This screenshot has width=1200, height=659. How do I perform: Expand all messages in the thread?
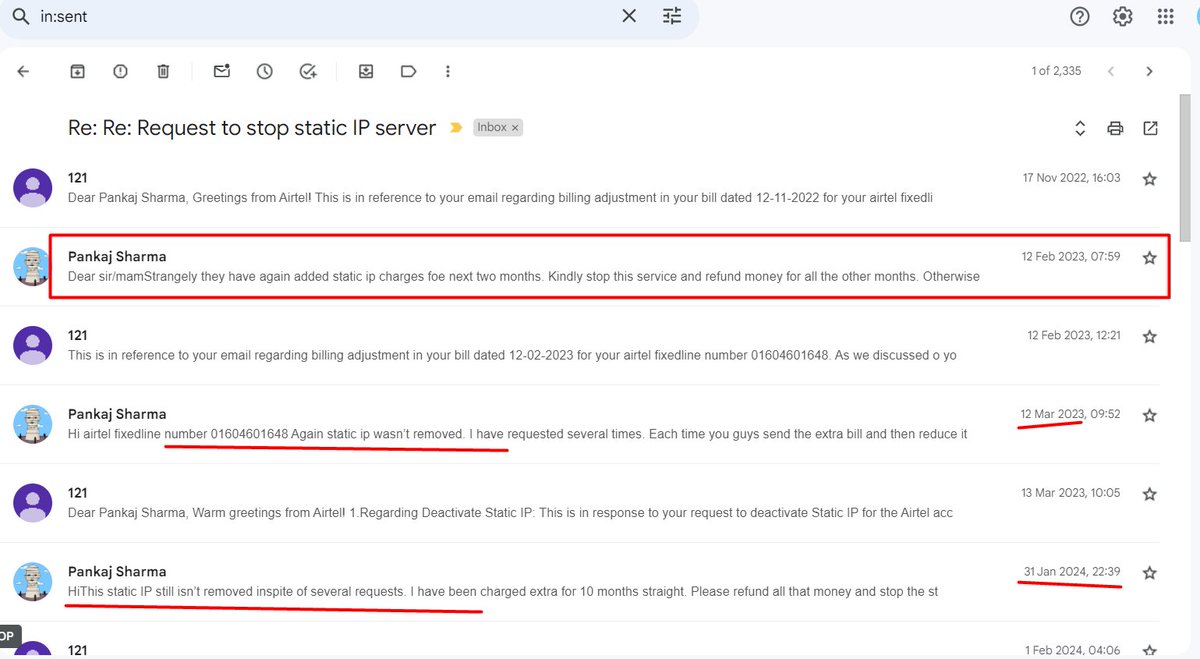pos(1080,128)
